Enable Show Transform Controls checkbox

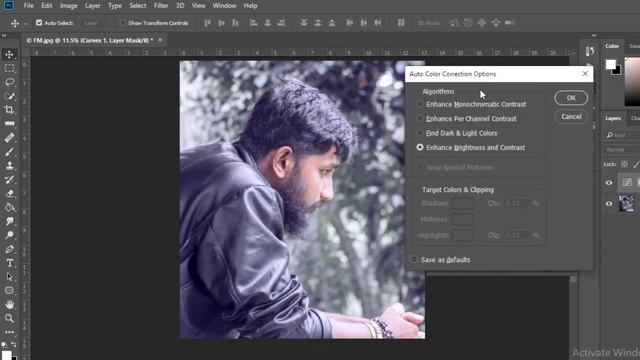coord(123,23)
